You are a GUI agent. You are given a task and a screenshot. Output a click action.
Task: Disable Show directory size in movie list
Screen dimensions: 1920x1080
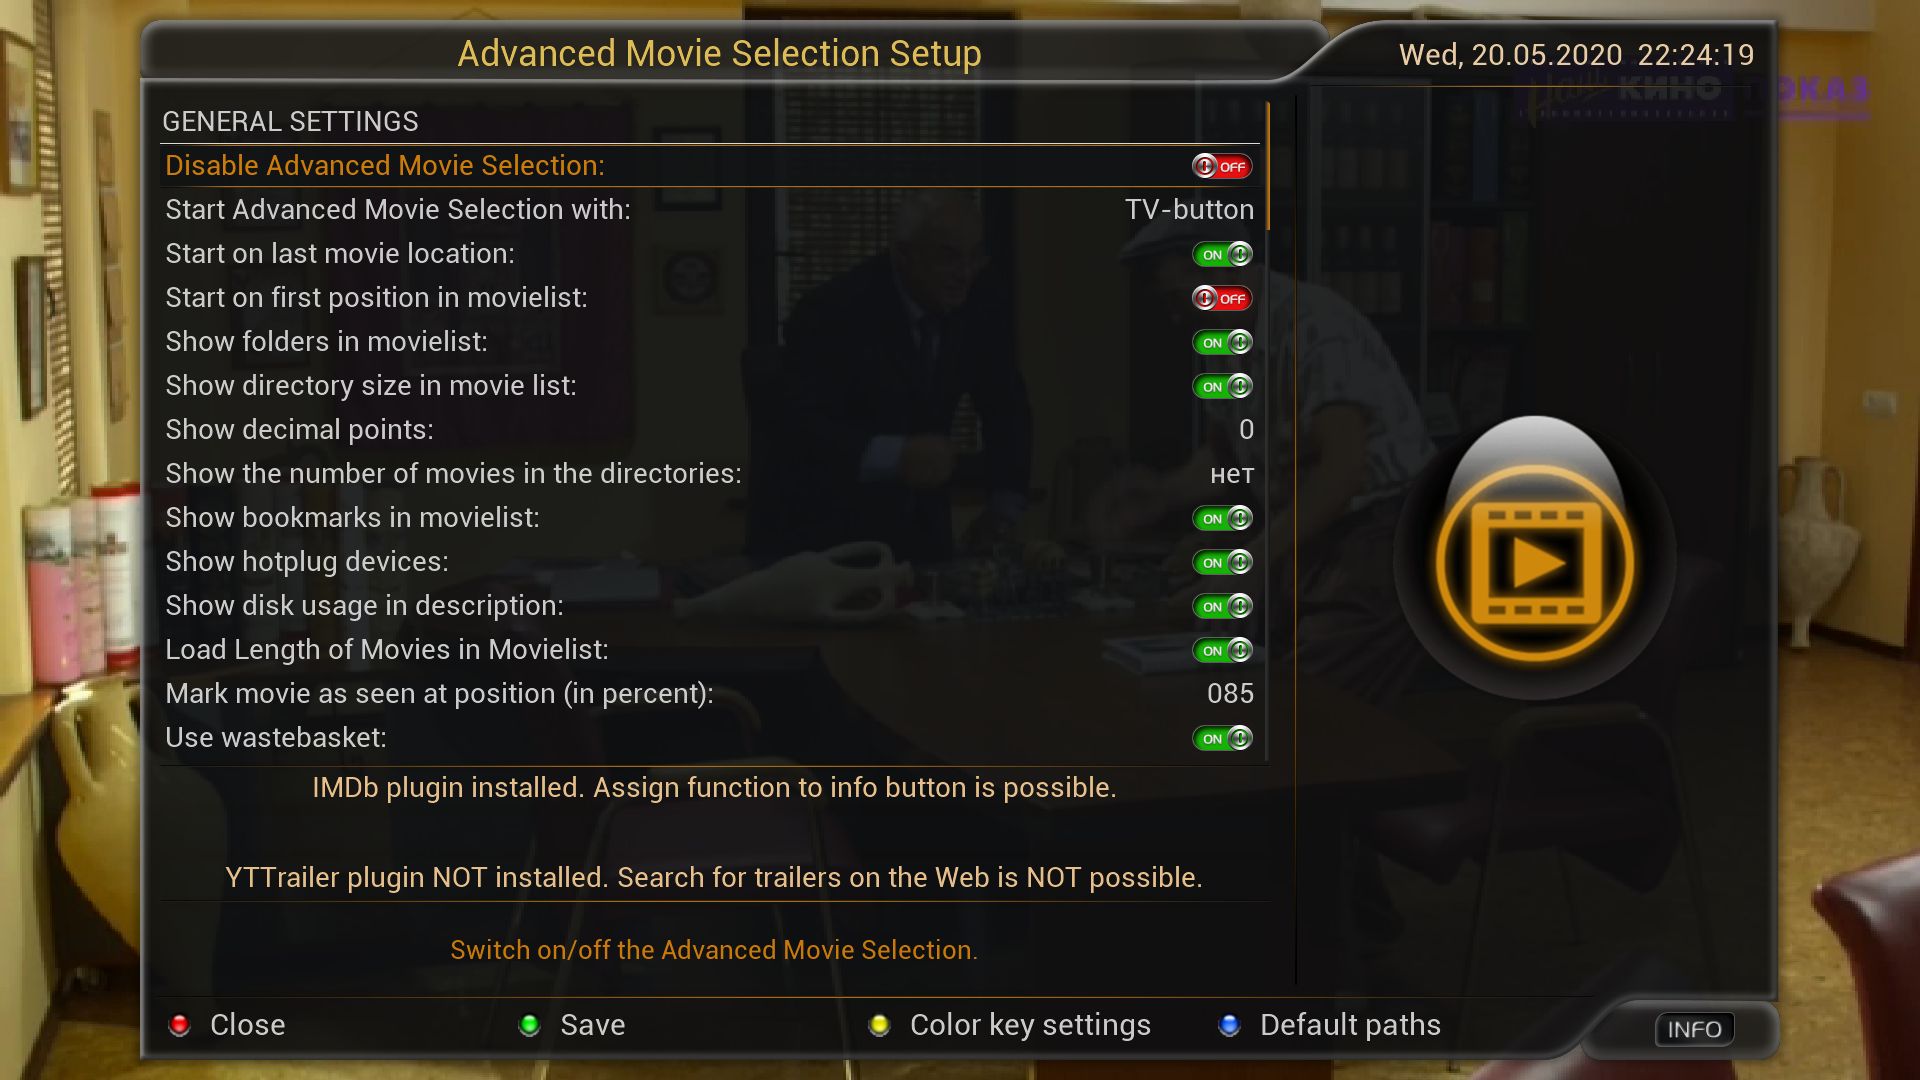click(x=1222, y=386)
